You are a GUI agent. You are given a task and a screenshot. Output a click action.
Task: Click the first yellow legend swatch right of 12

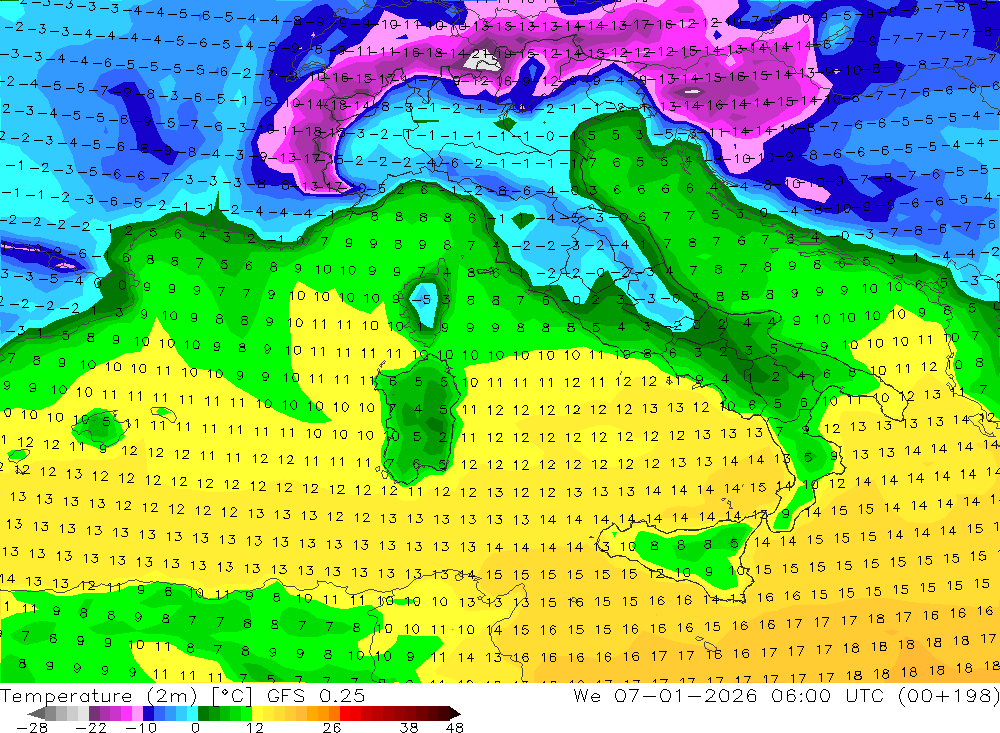(257, 713)
